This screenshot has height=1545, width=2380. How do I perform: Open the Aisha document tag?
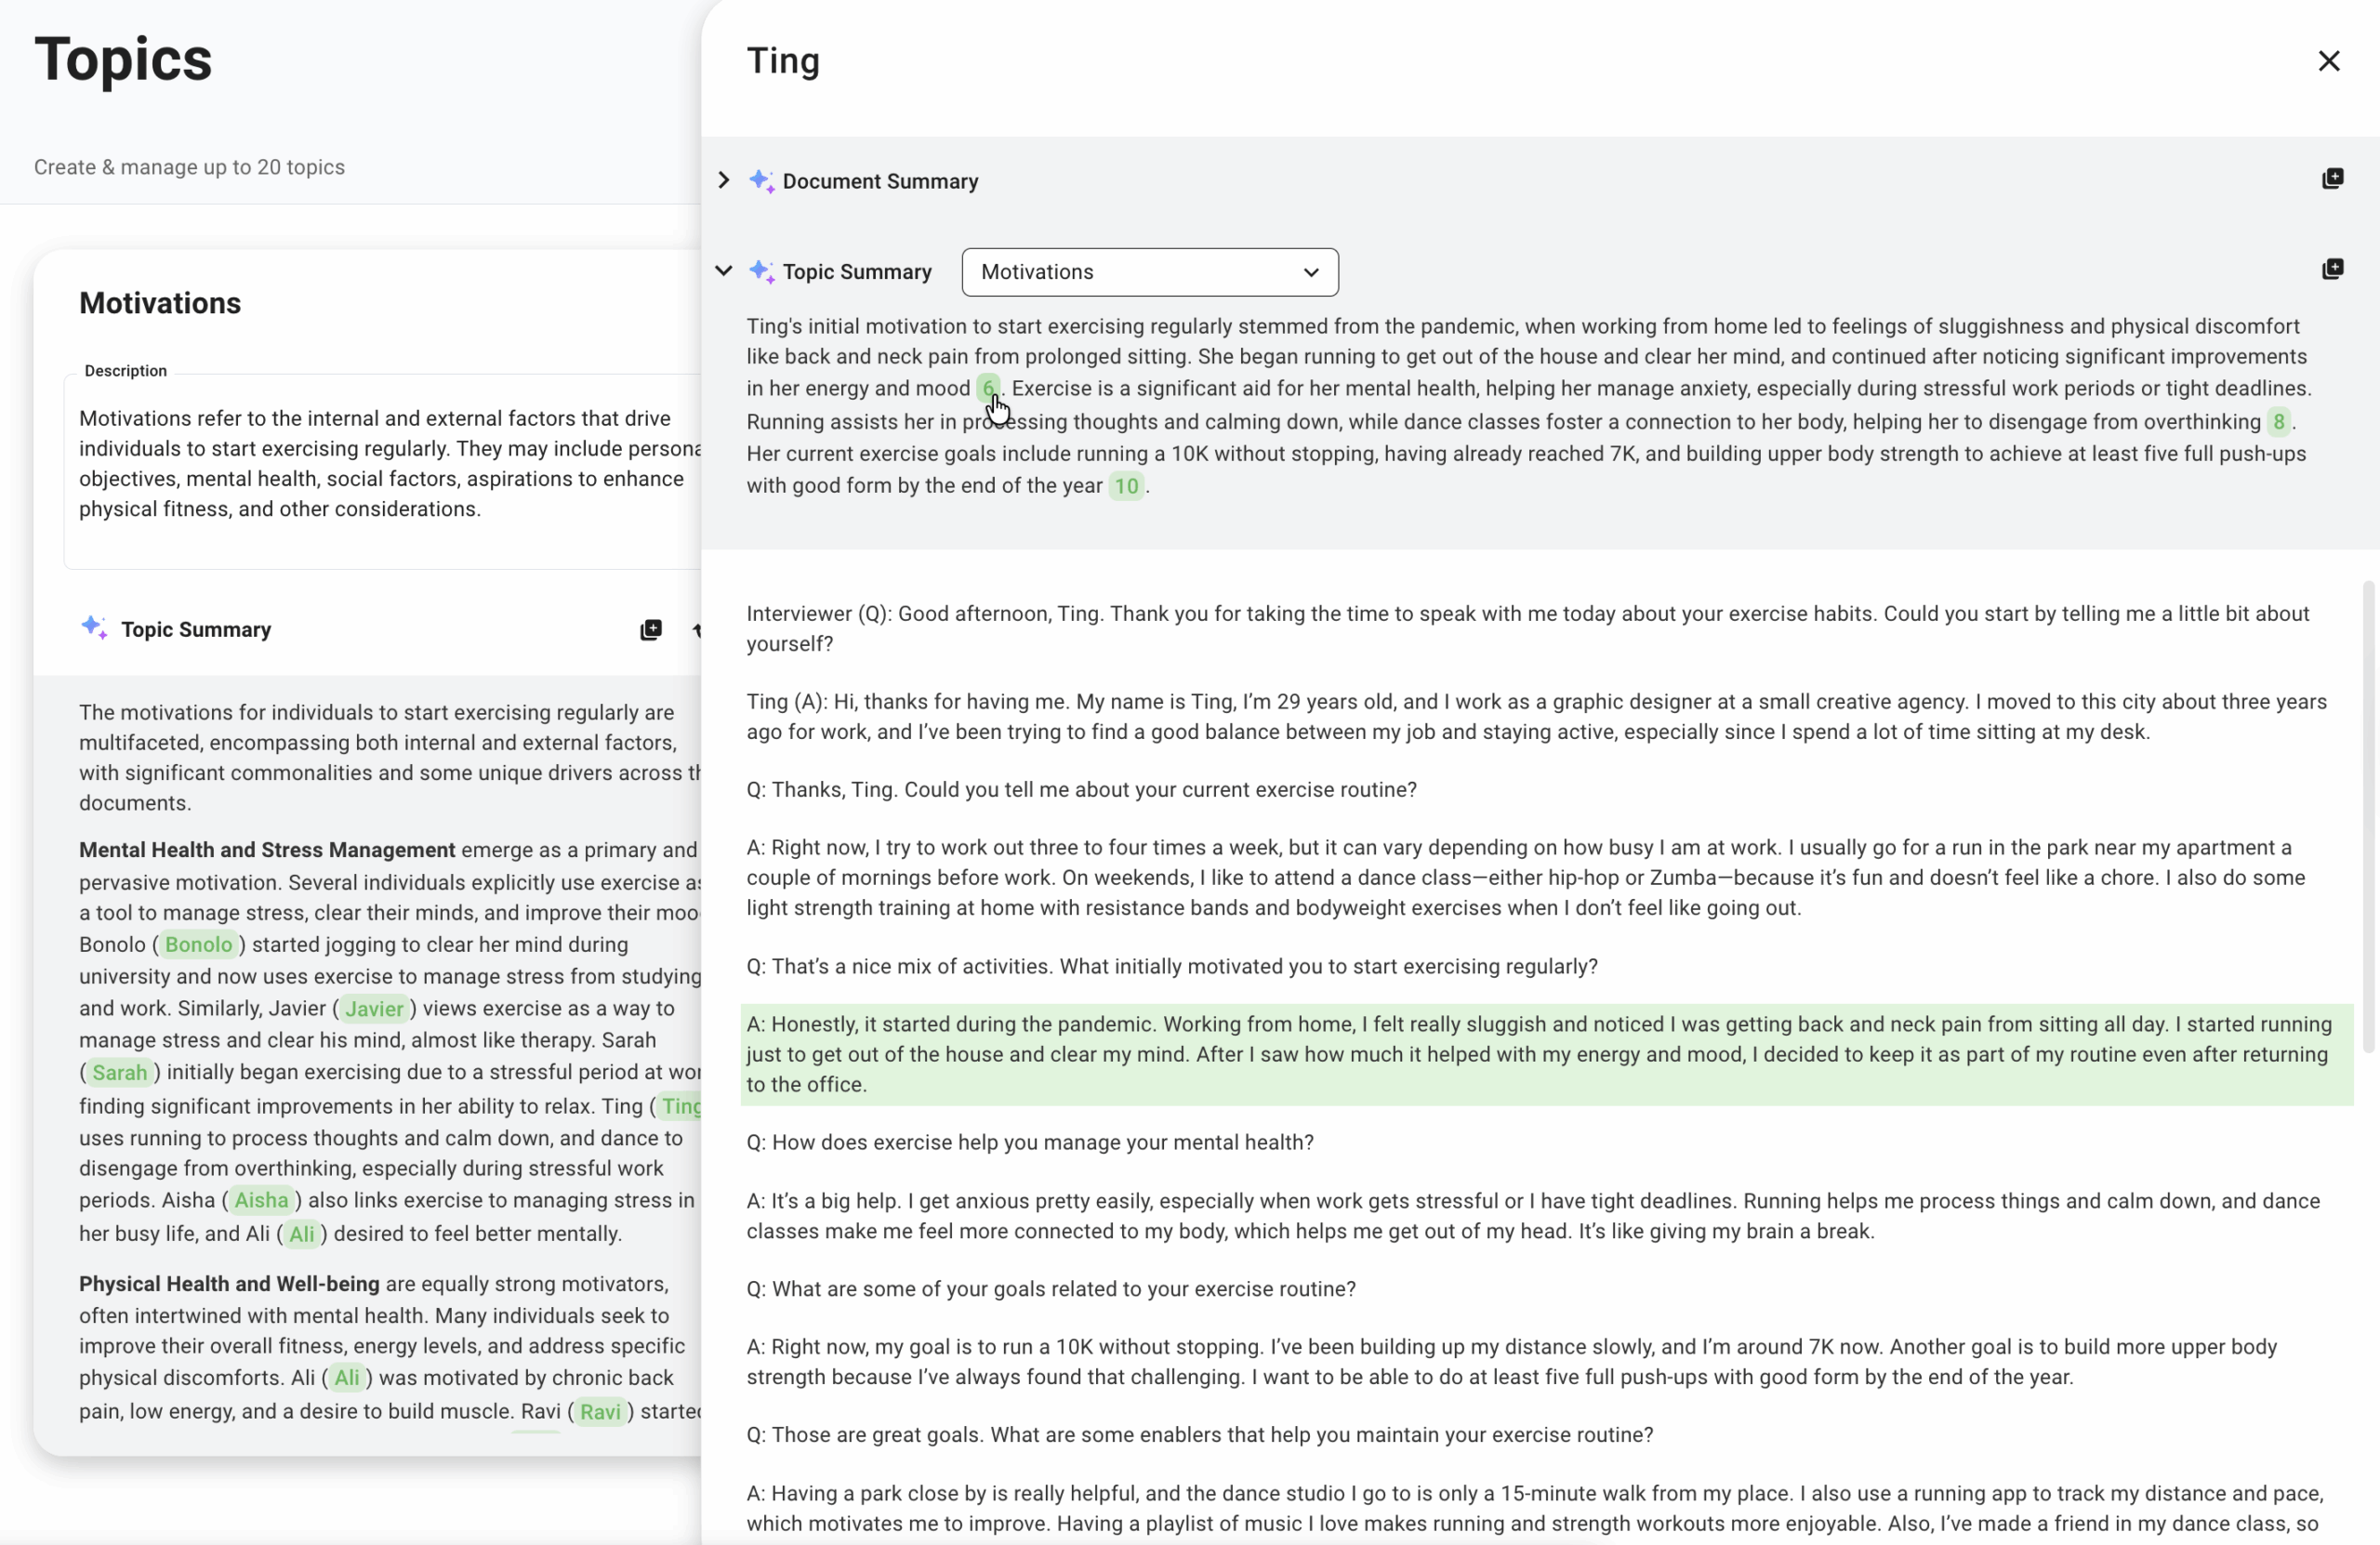coord(261,1200)
